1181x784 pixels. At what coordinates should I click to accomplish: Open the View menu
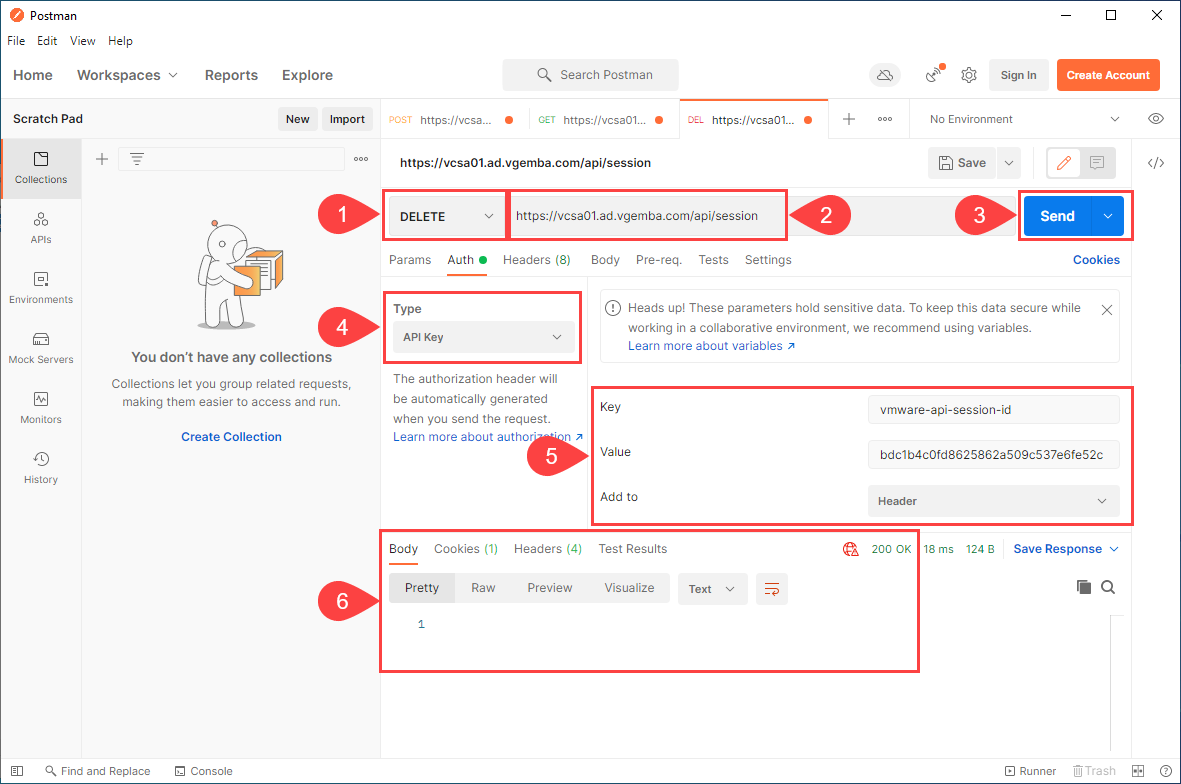[82, 41]
